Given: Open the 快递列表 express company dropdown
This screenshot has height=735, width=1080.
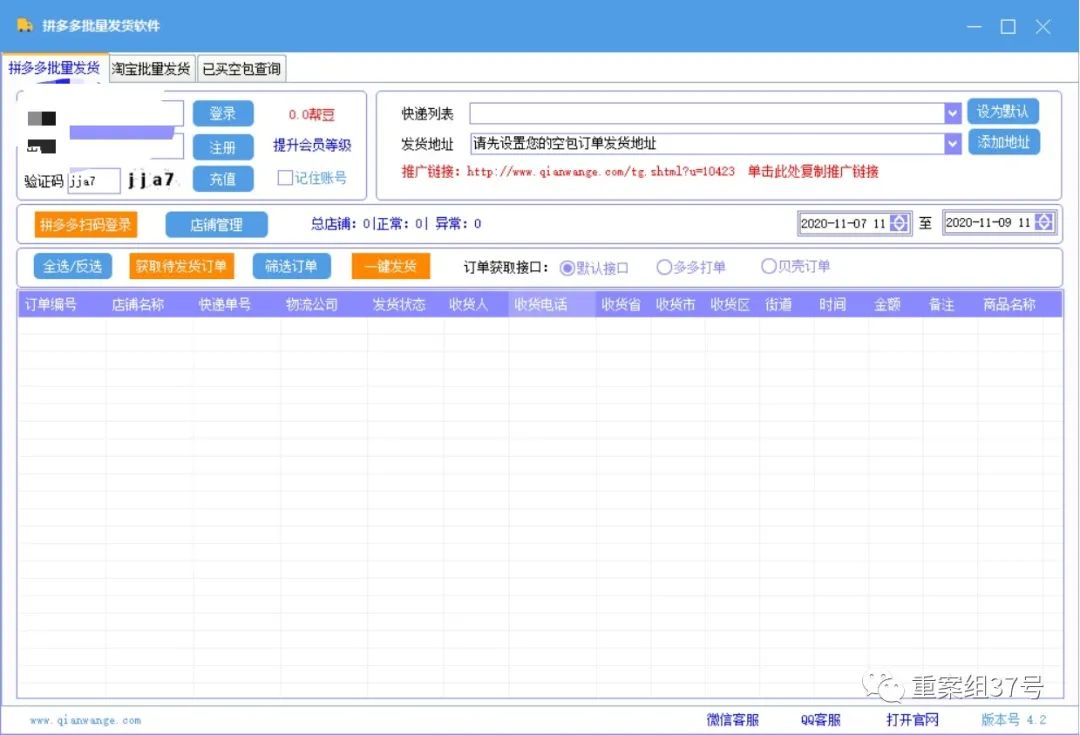Looking at the screenshot, I should tap(950, 113).
